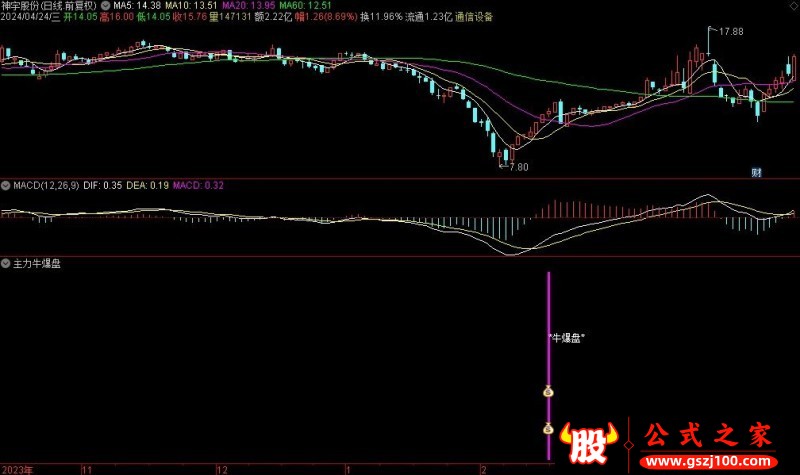Click the turnover rate 换11.96%
The height and width of the screenshot is (475, 800).
tap(381, 17)
